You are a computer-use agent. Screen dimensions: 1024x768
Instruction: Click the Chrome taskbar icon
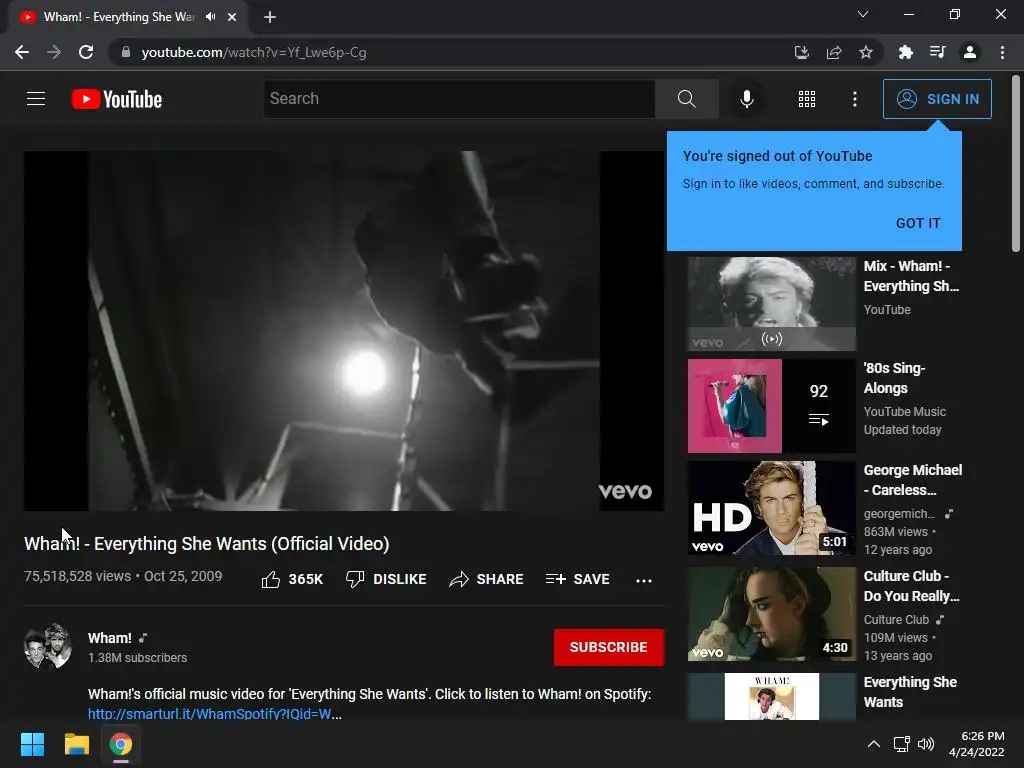coord(120,744)
